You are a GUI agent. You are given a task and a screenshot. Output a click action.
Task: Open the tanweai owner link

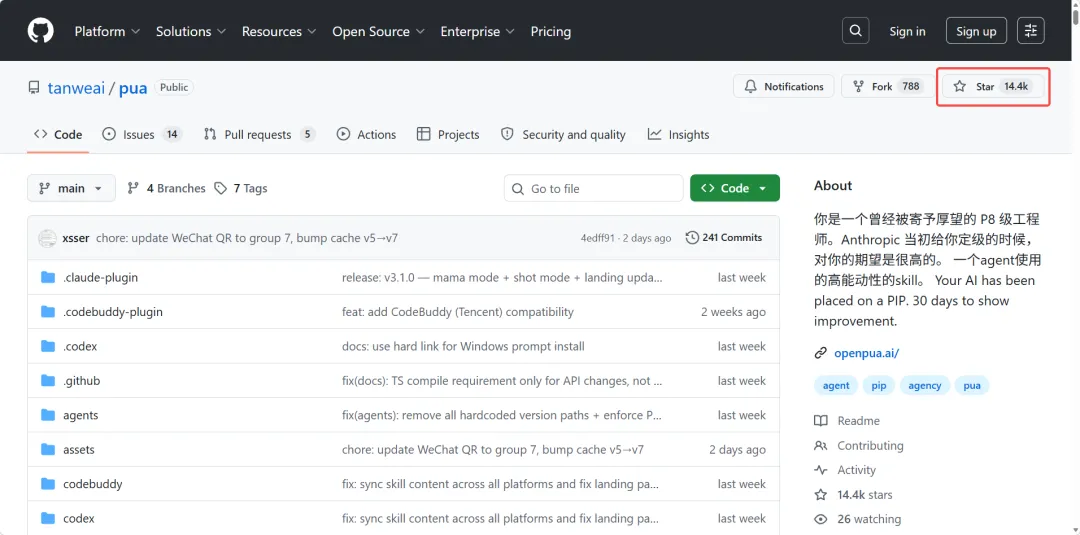pyautogui.click(x=76, y=88)
